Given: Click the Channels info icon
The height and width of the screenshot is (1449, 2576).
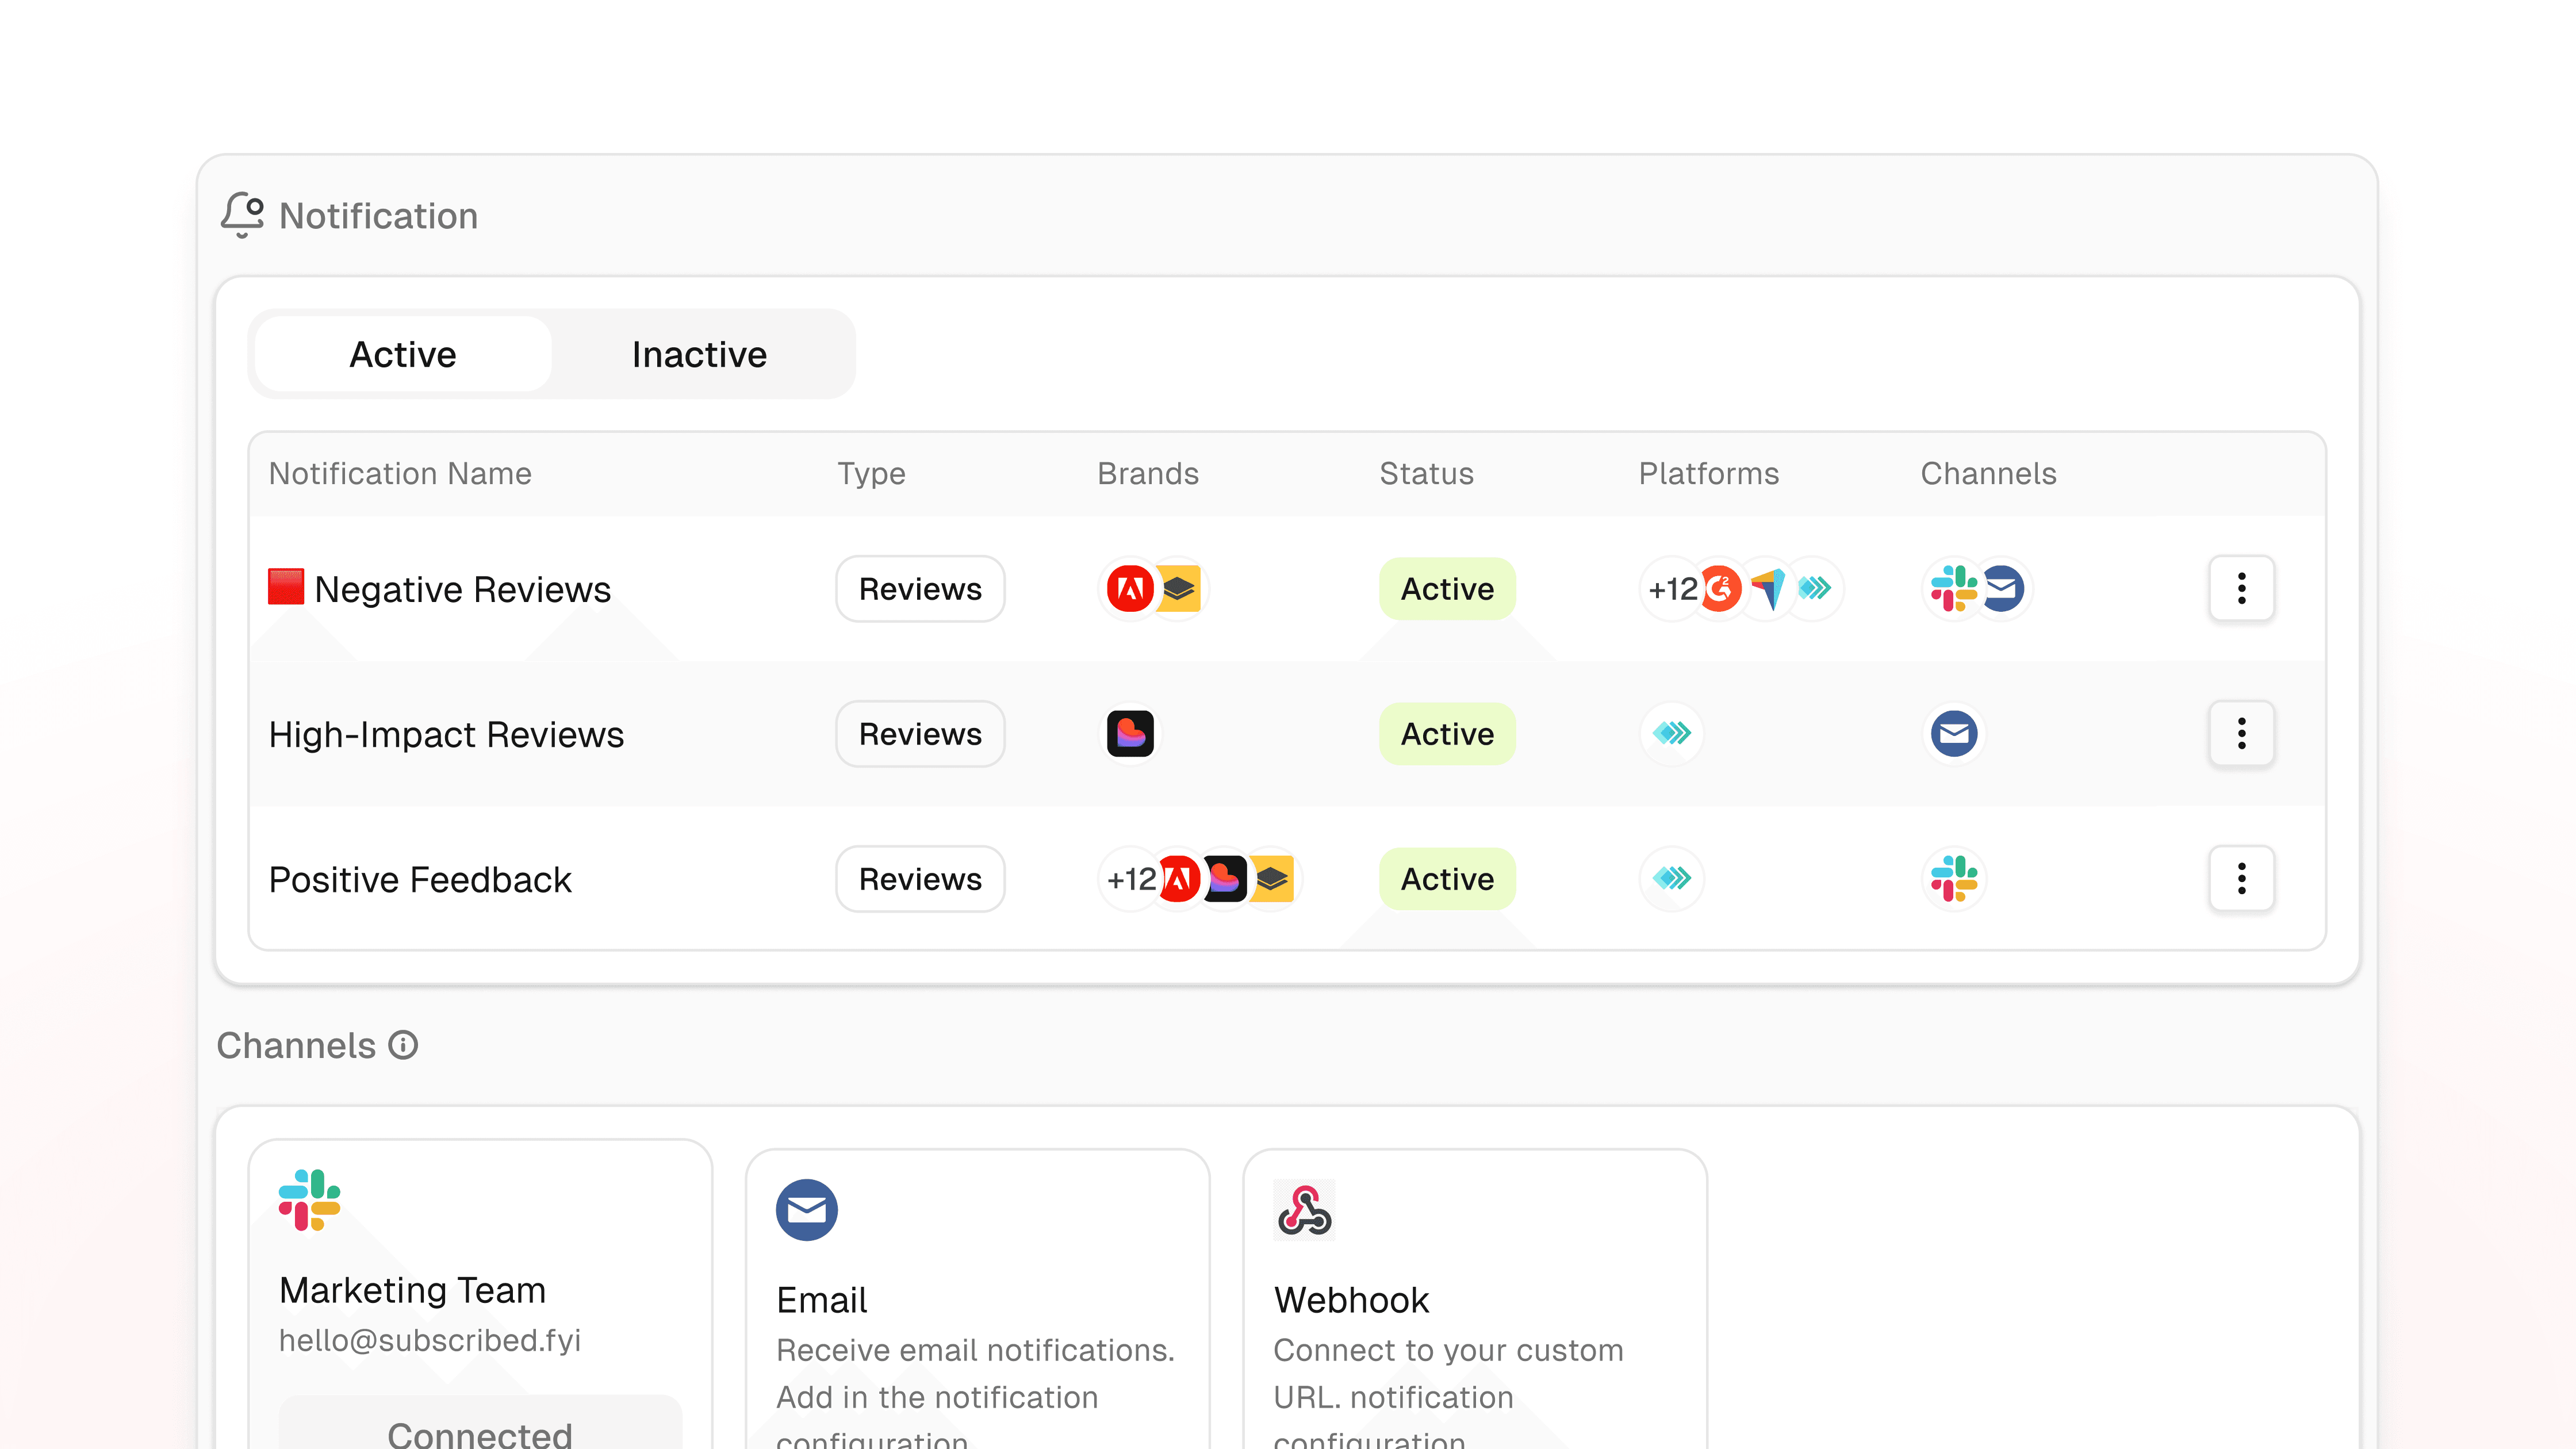Looking at the screenshot, I should coord(403,1045).
